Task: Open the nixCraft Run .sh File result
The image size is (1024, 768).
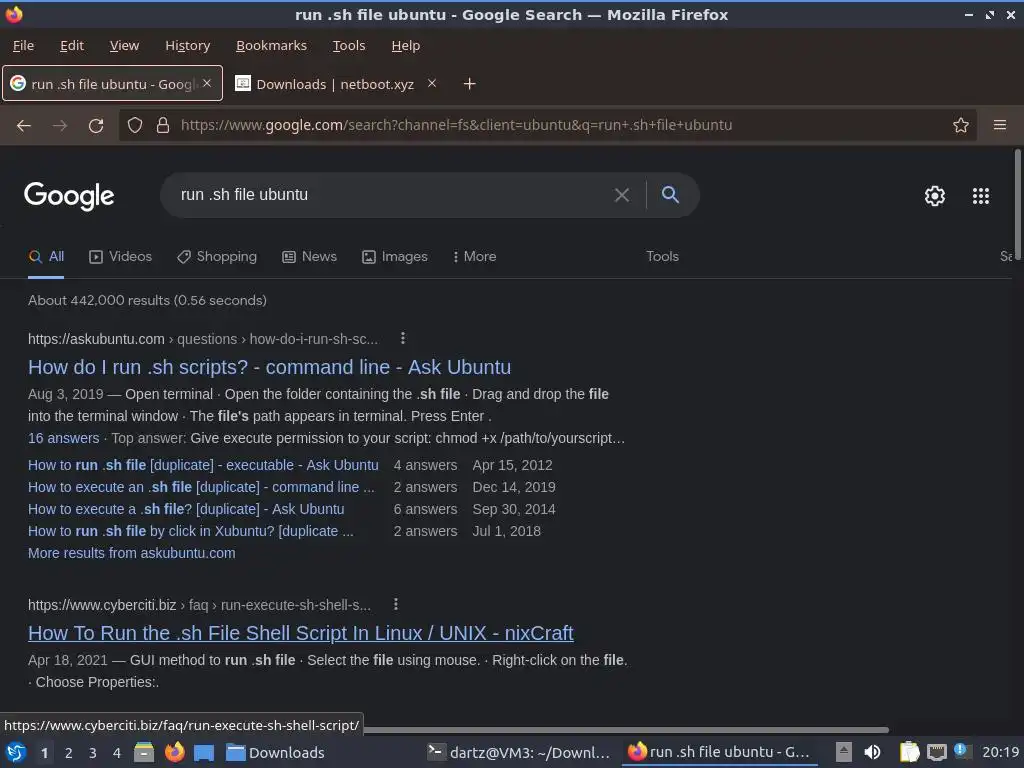Action: click(x=300, y=633)
